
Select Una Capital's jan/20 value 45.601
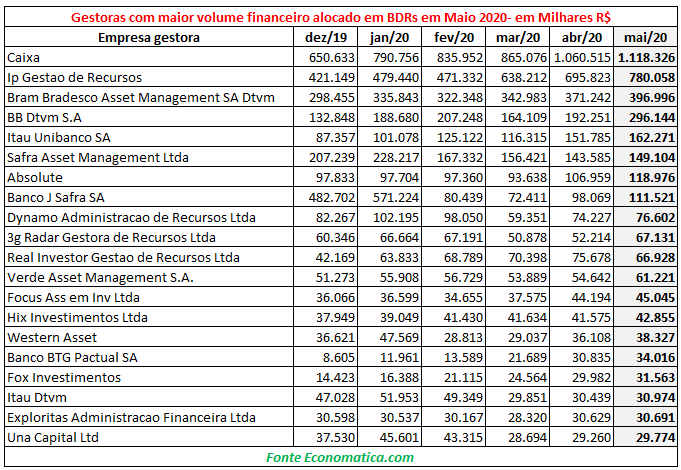click(x=399, y=437)
